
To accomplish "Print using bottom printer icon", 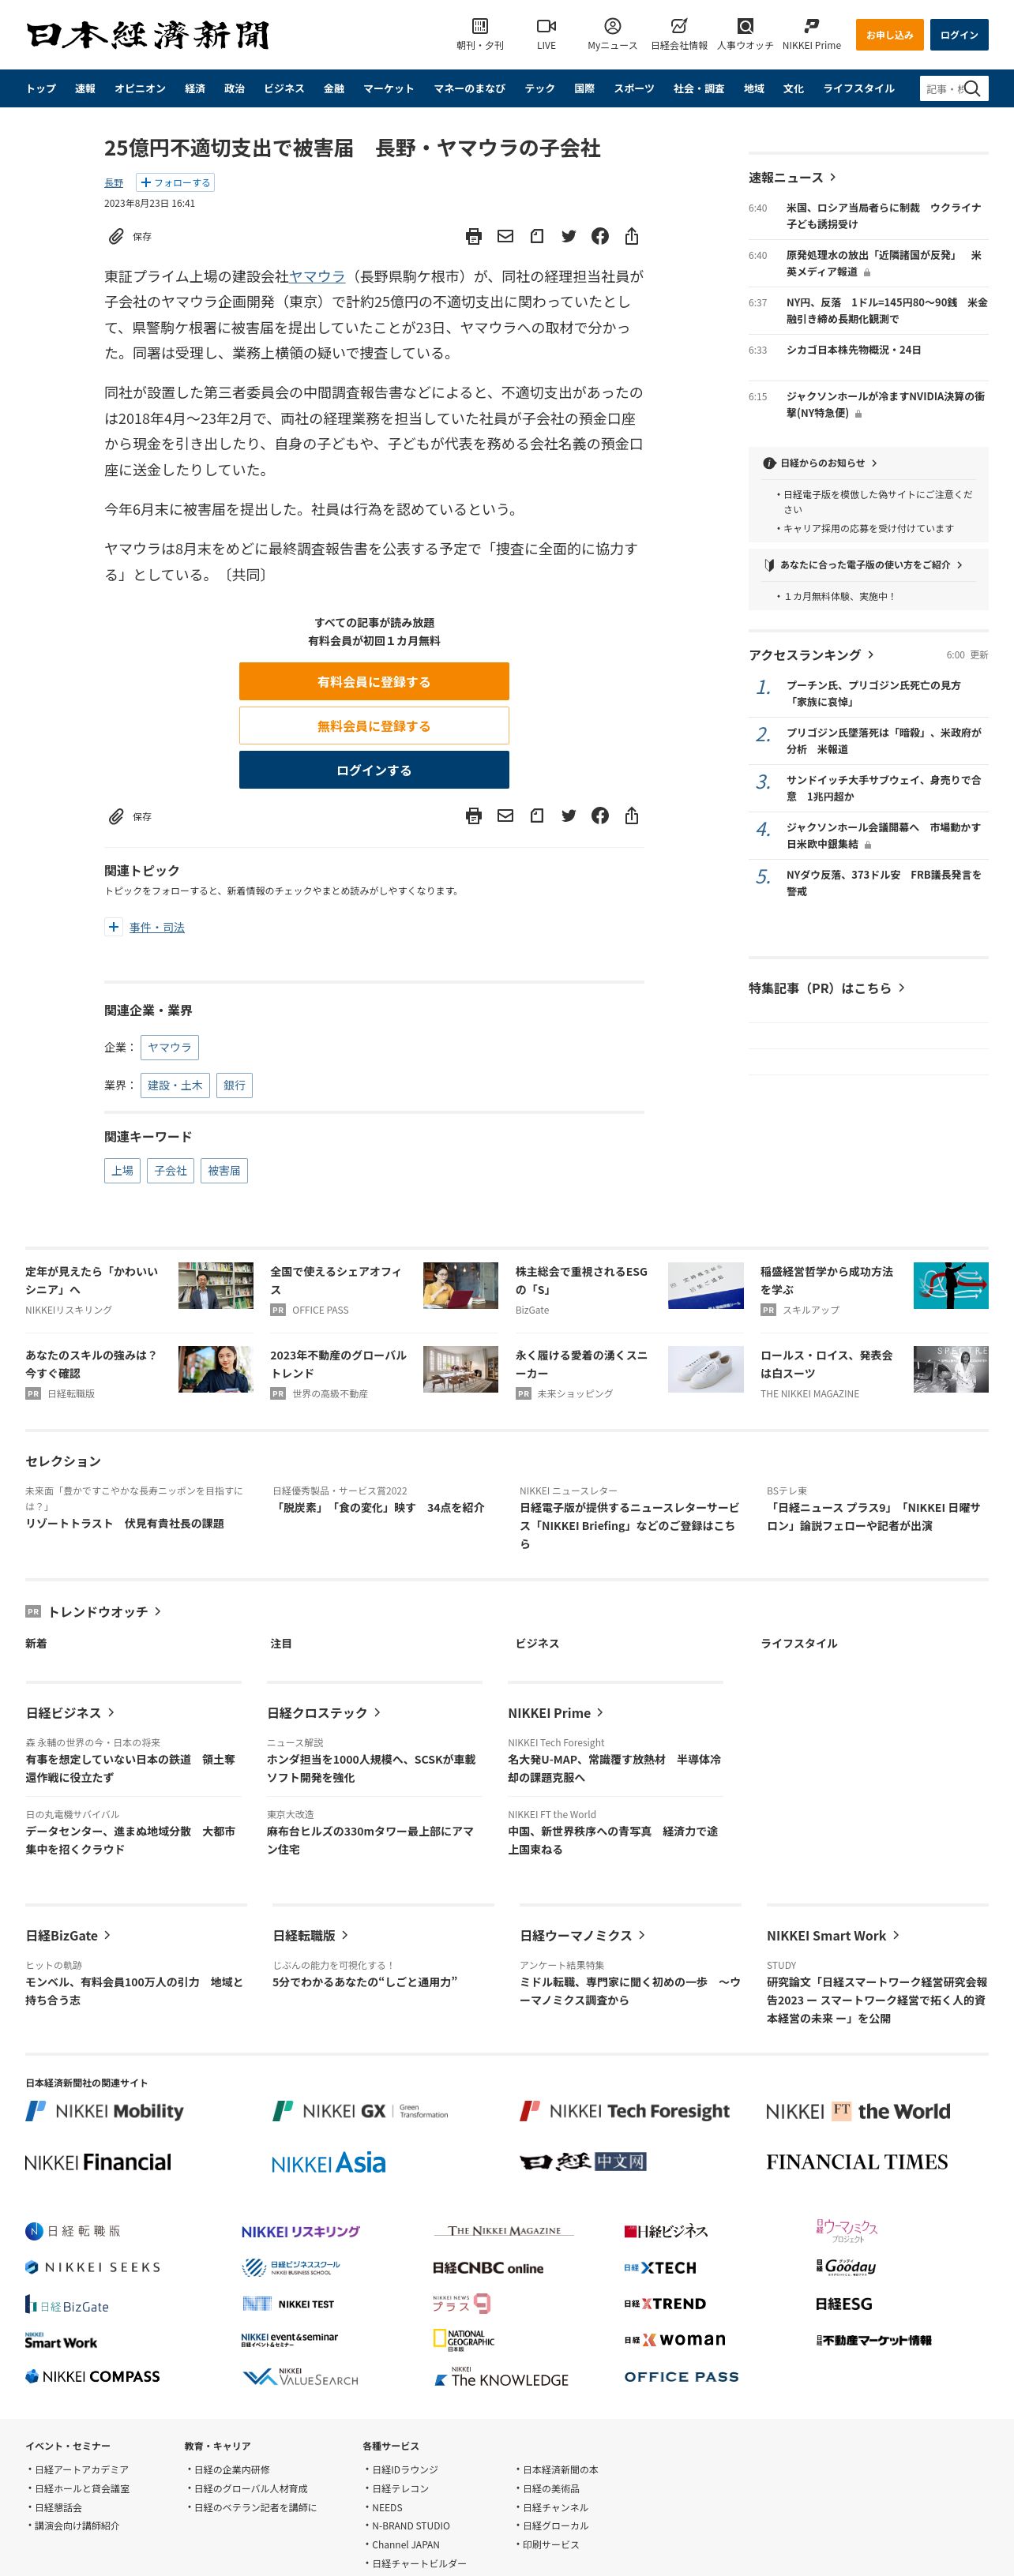I will click(474, 816).
